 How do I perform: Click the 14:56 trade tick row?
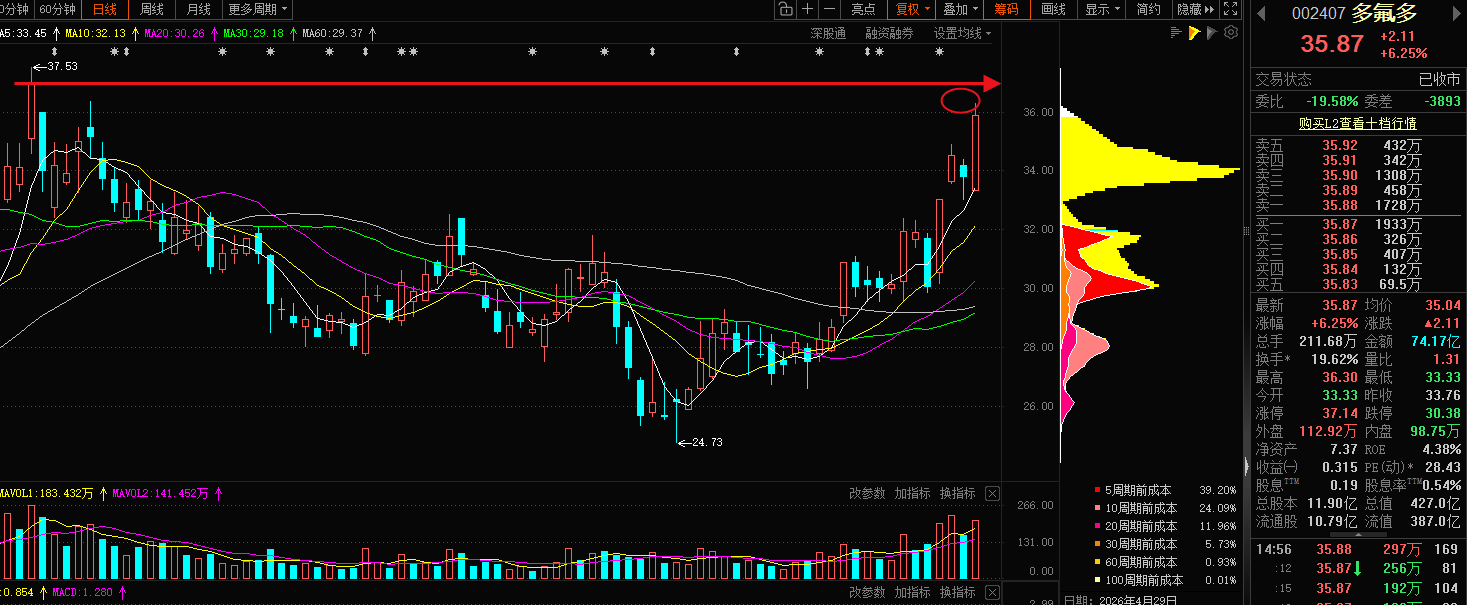(1358, 549)
